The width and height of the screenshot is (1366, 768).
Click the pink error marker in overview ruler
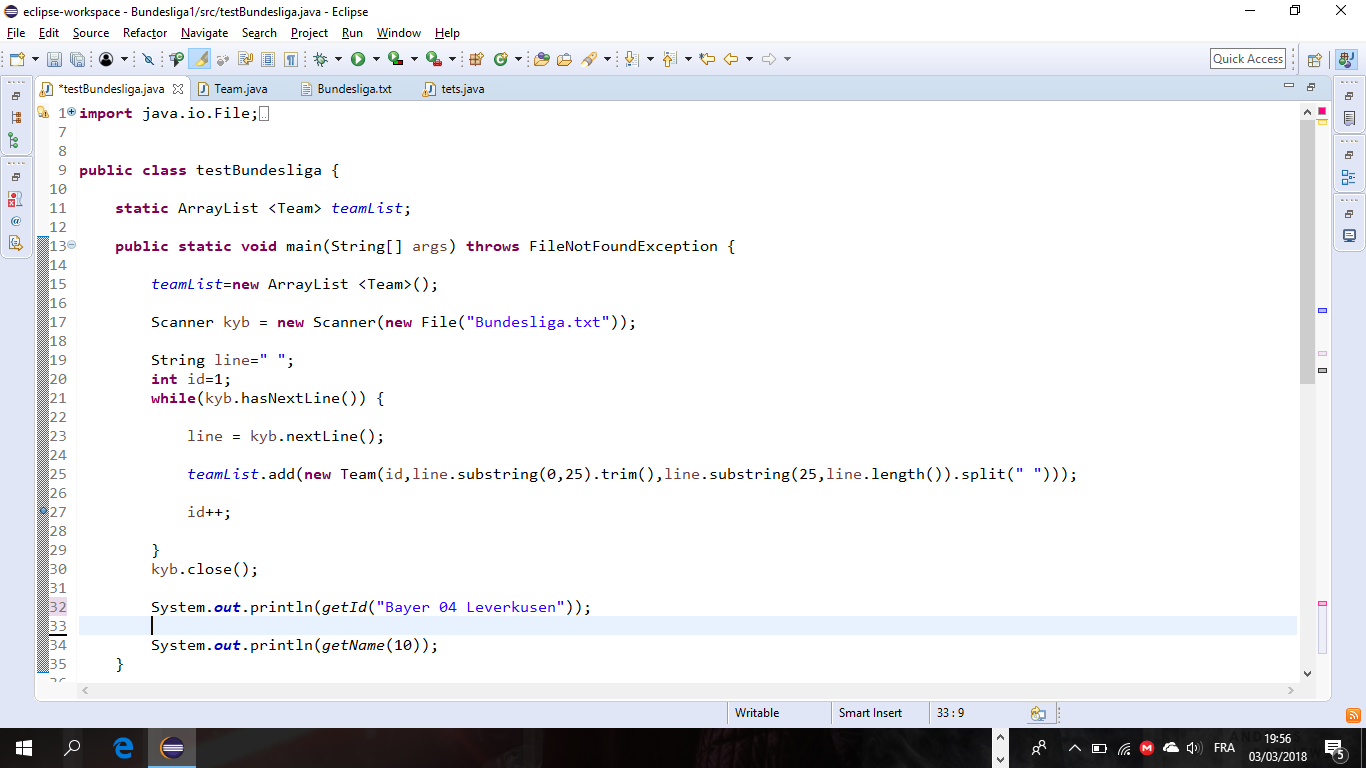pos(1322,604)
